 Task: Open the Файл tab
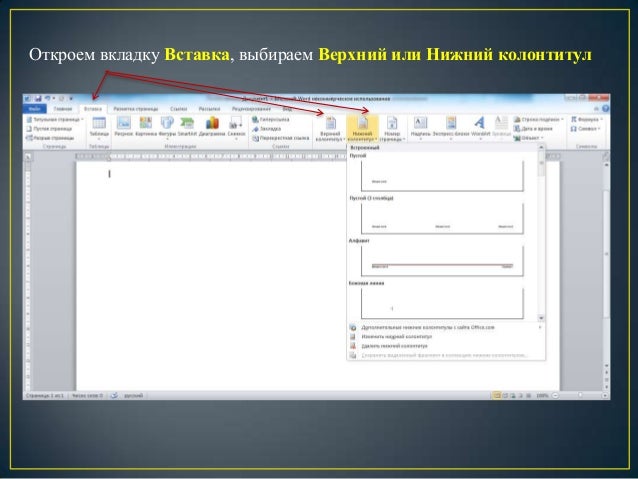pyautogui.click(x=35, y=109)
